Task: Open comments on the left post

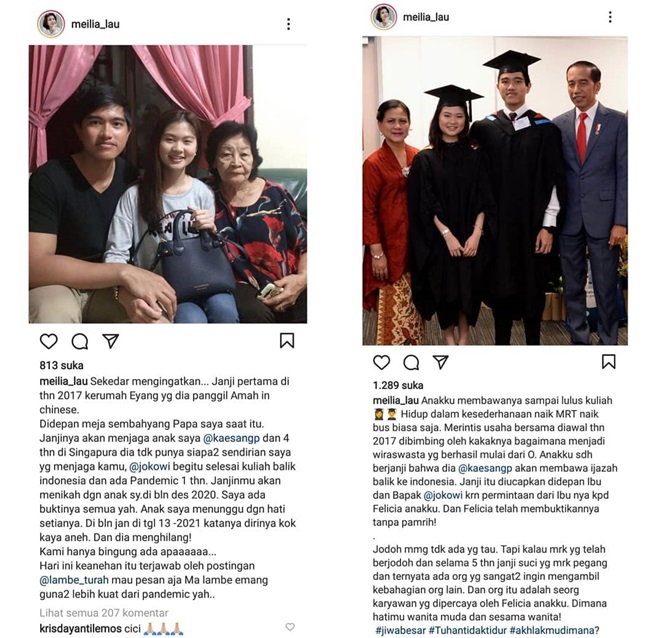Action: pyautogui.click(x=79, y=341)
